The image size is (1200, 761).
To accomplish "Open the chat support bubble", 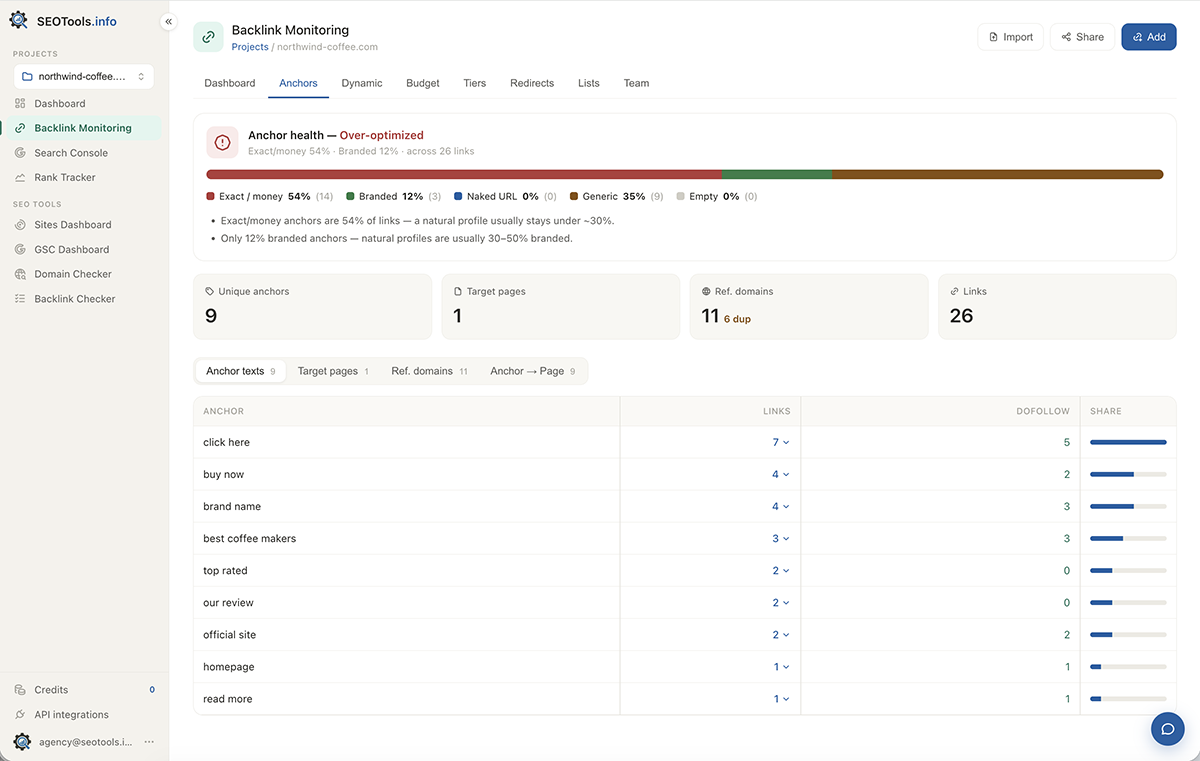I will (x=1167, y=729).
